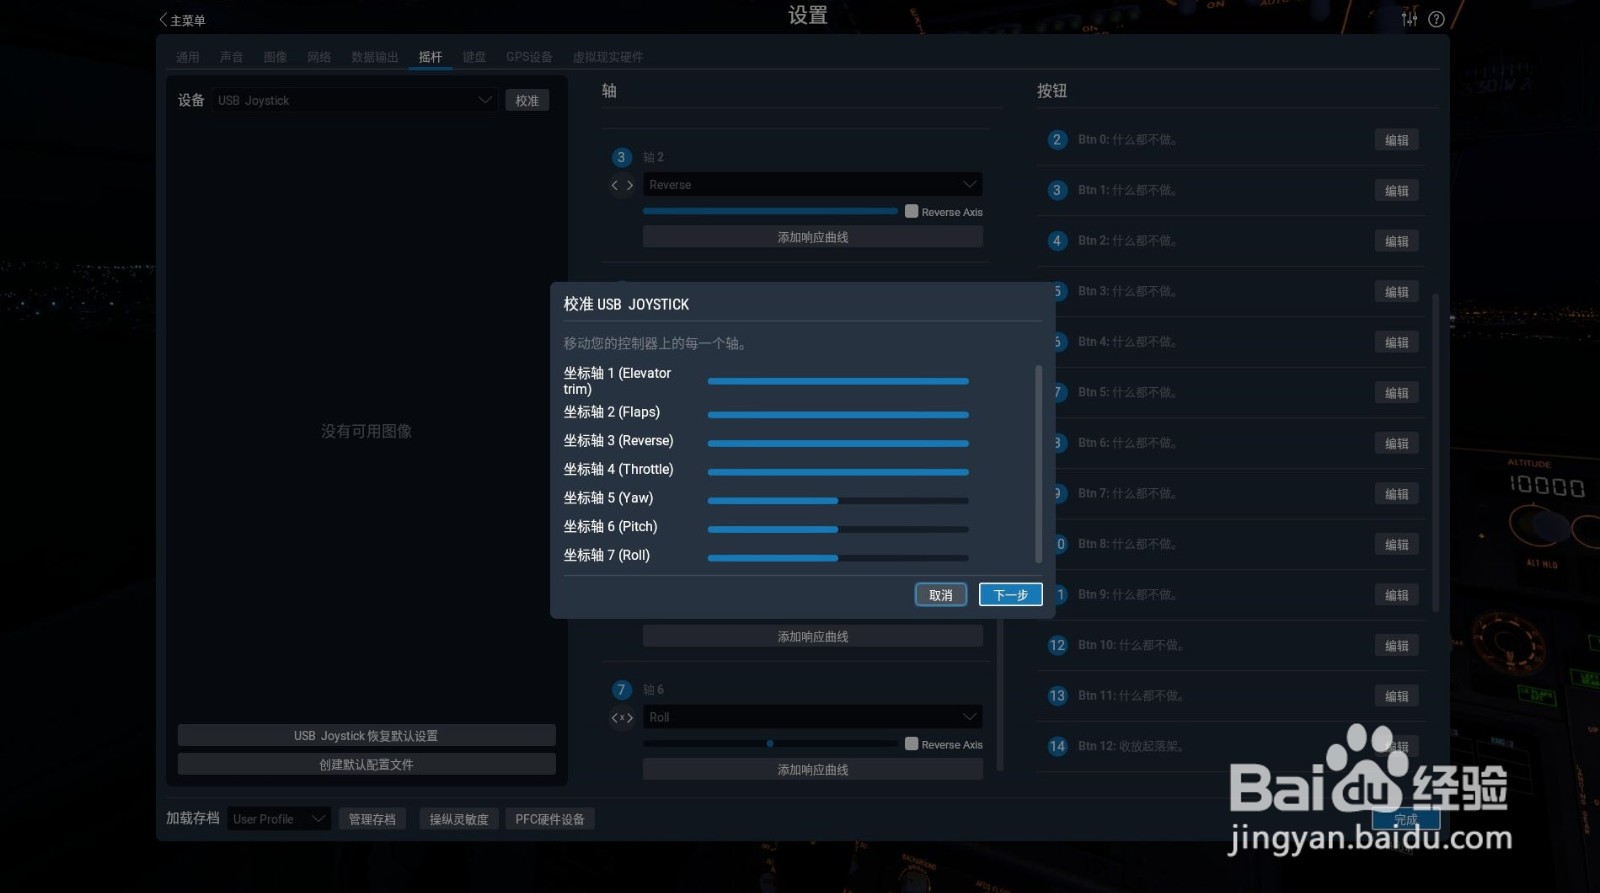Edit button Btn 7 assignment

(x=1396, y=494)
